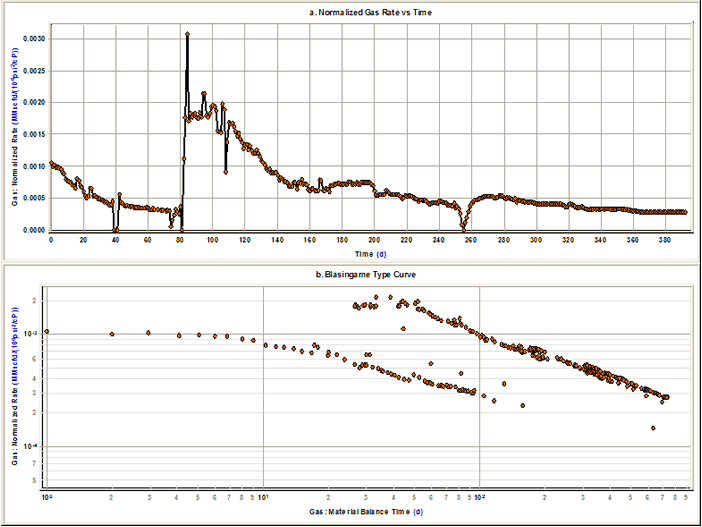Select the dip data point near day 255

tap(463, 228)
